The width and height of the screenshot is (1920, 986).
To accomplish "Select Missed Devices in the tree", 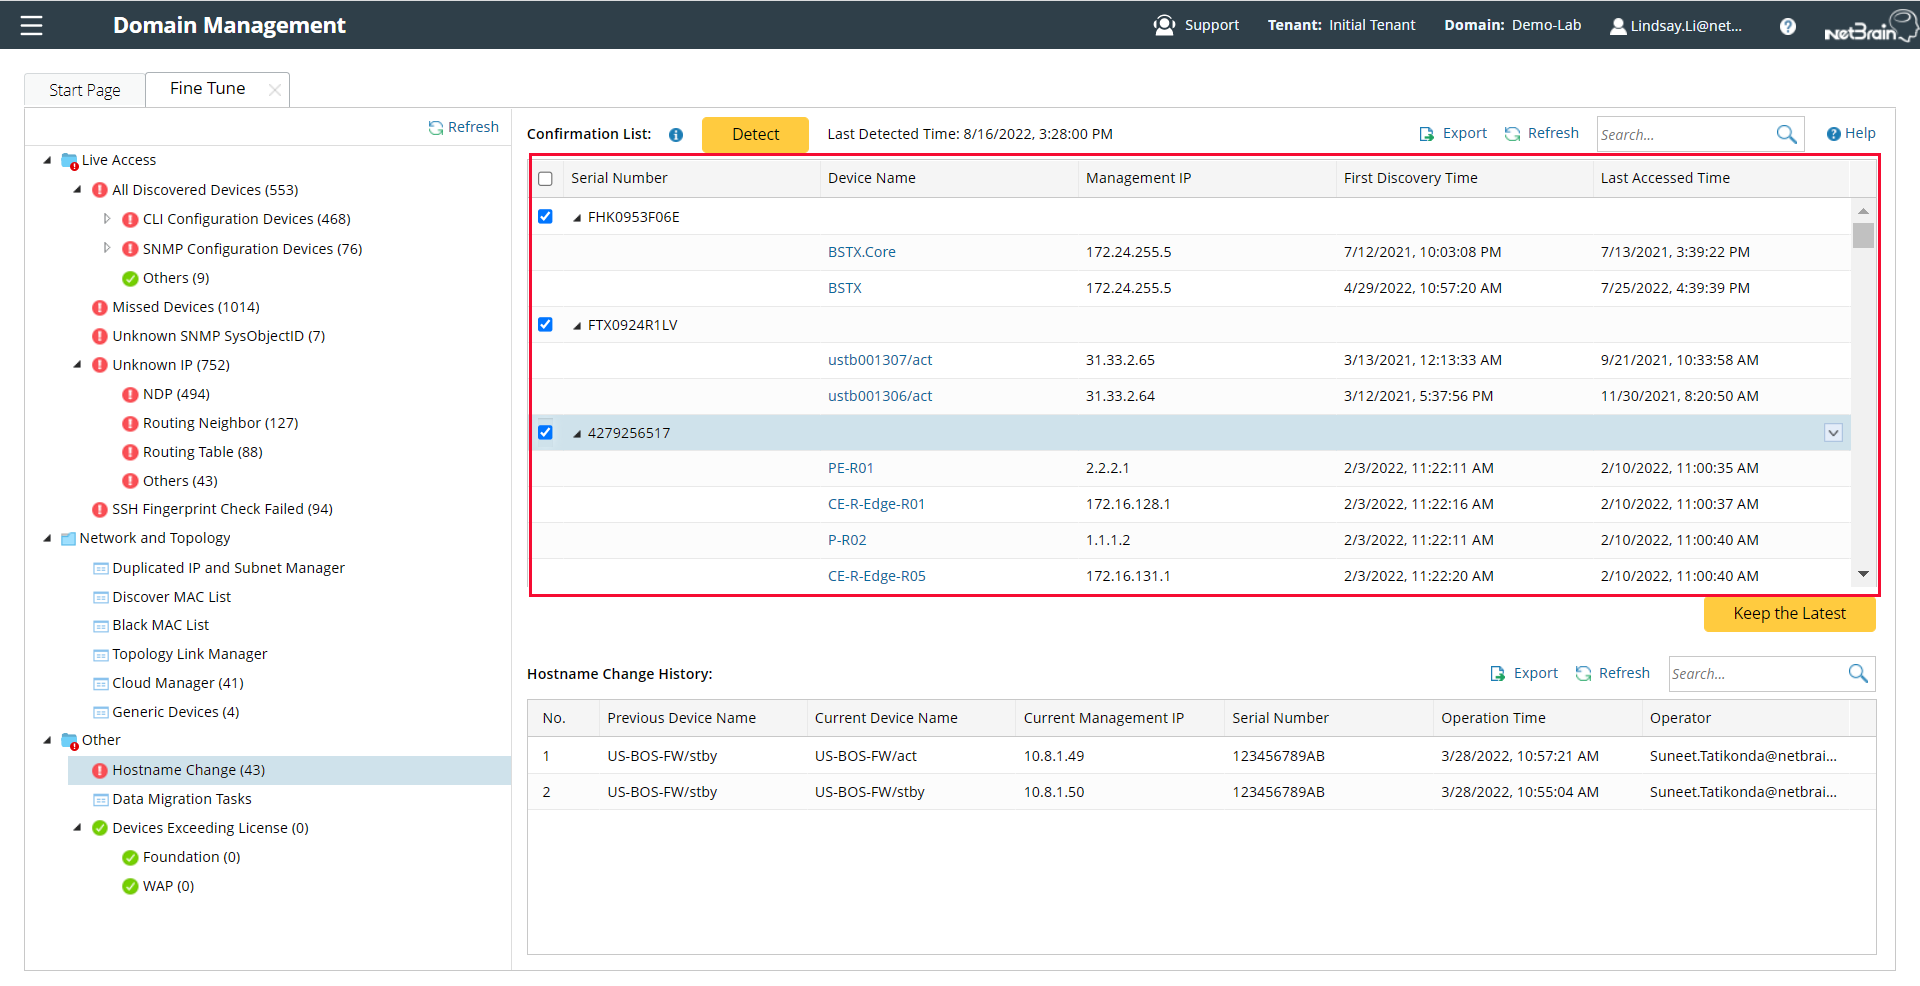I will [x=185, y=307].
